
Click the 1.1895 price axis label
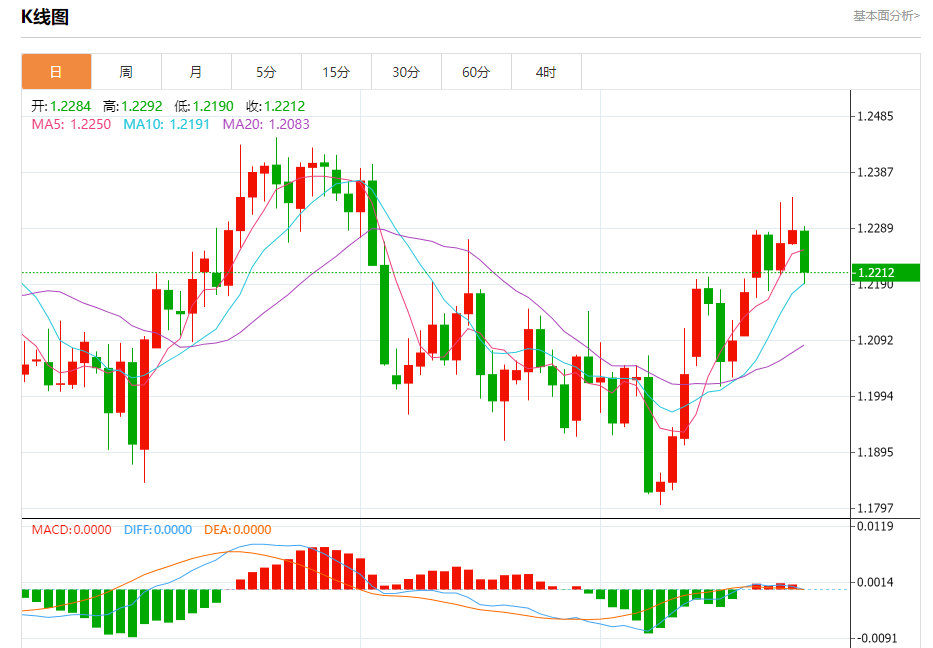[x=875, y=452]
